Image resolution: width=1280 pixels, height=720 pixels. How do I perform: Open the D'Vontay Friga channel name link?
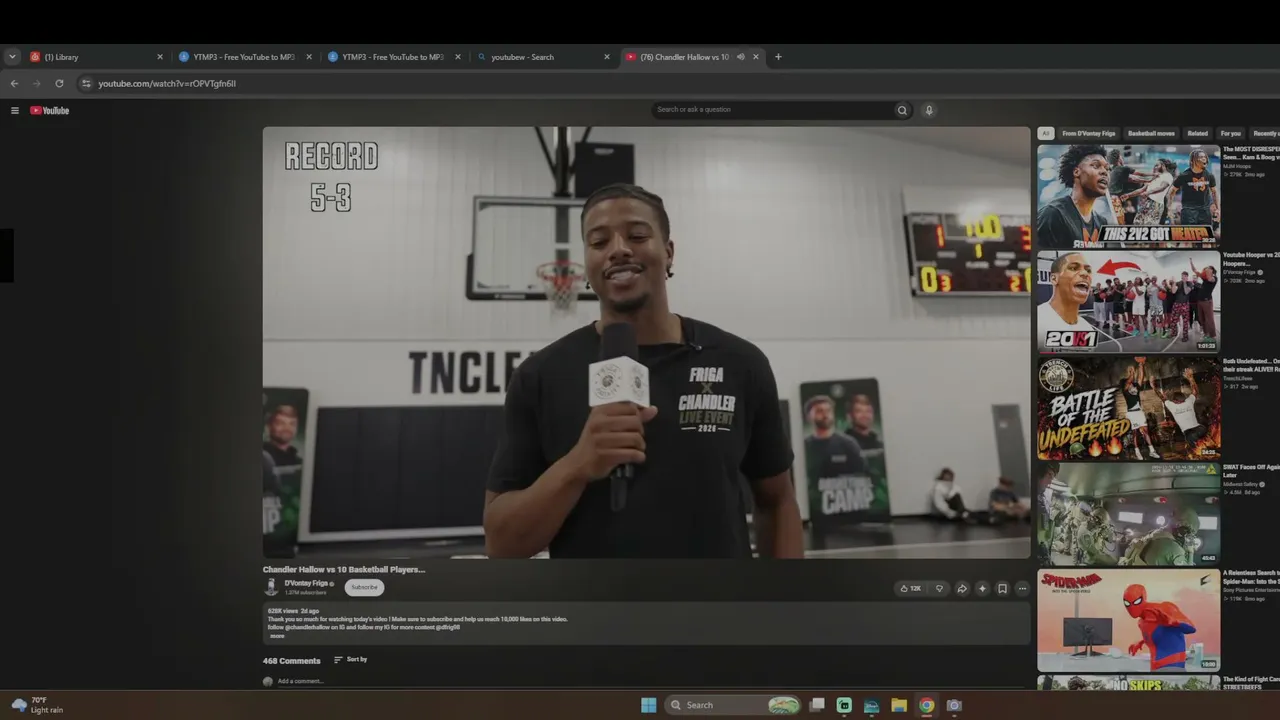pos(306,583)
